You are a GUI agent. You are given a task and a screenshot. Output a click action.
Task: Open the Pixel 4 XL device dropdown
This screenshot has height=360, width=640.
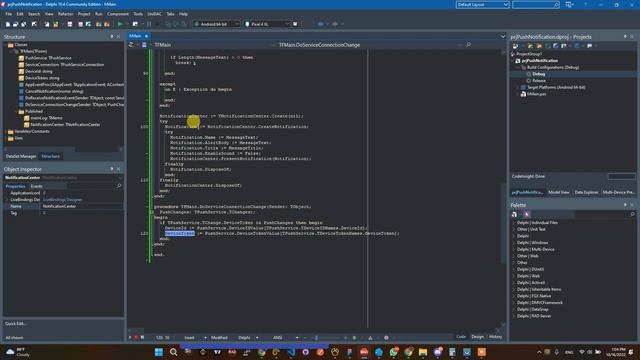[x=267, y=24]
